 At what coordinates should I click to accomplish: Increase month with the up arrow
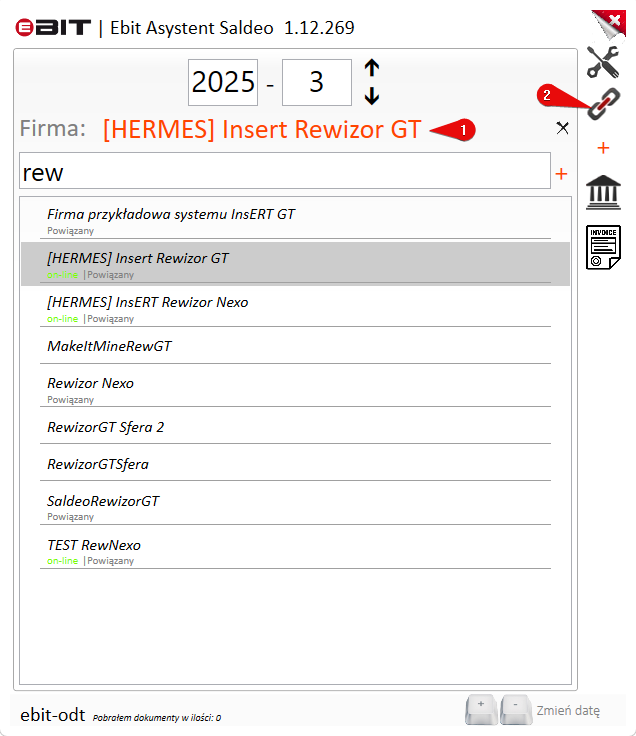(372, 68)
